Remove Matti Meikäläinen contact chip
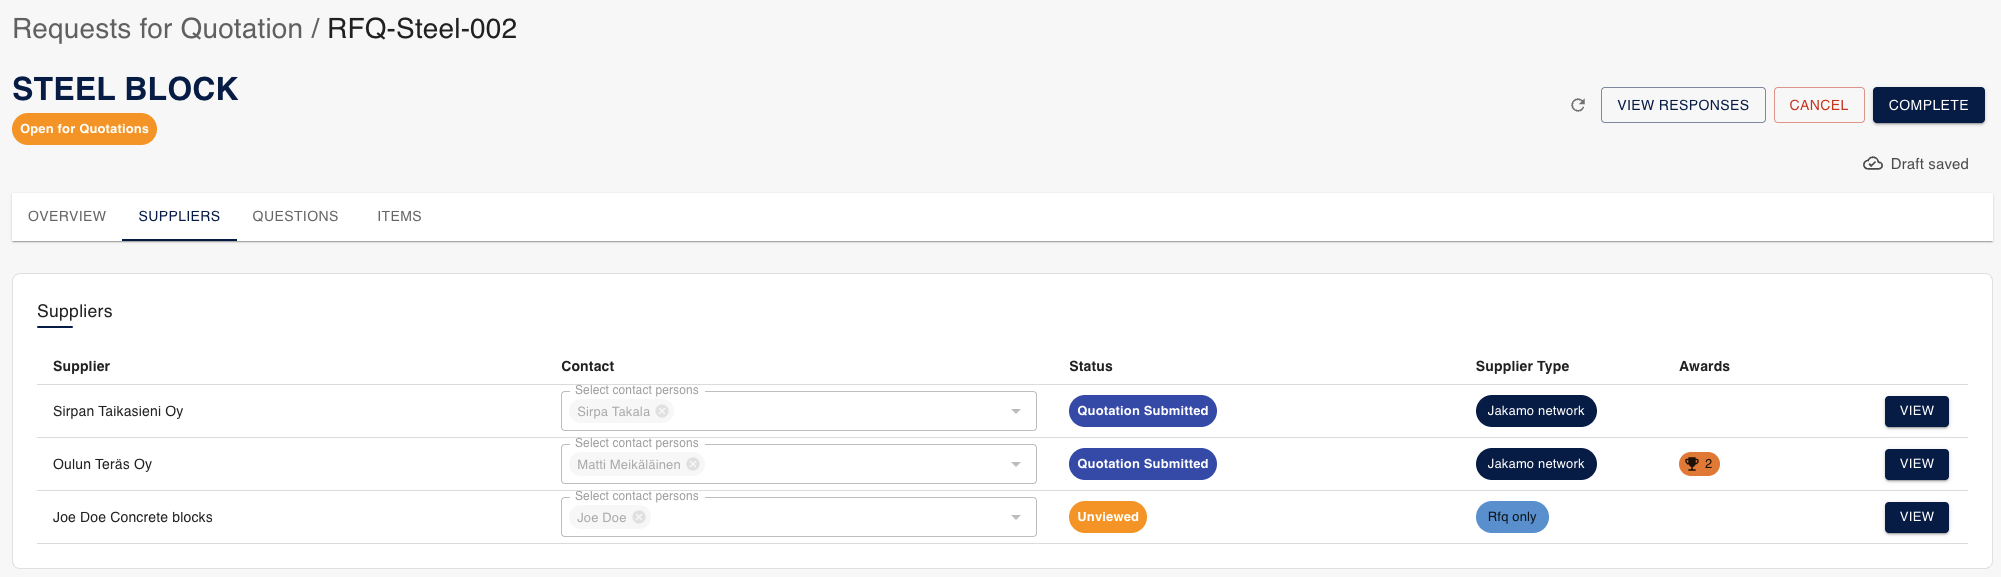The width and height of the screenshot is (2001, 577). (693, 465)
